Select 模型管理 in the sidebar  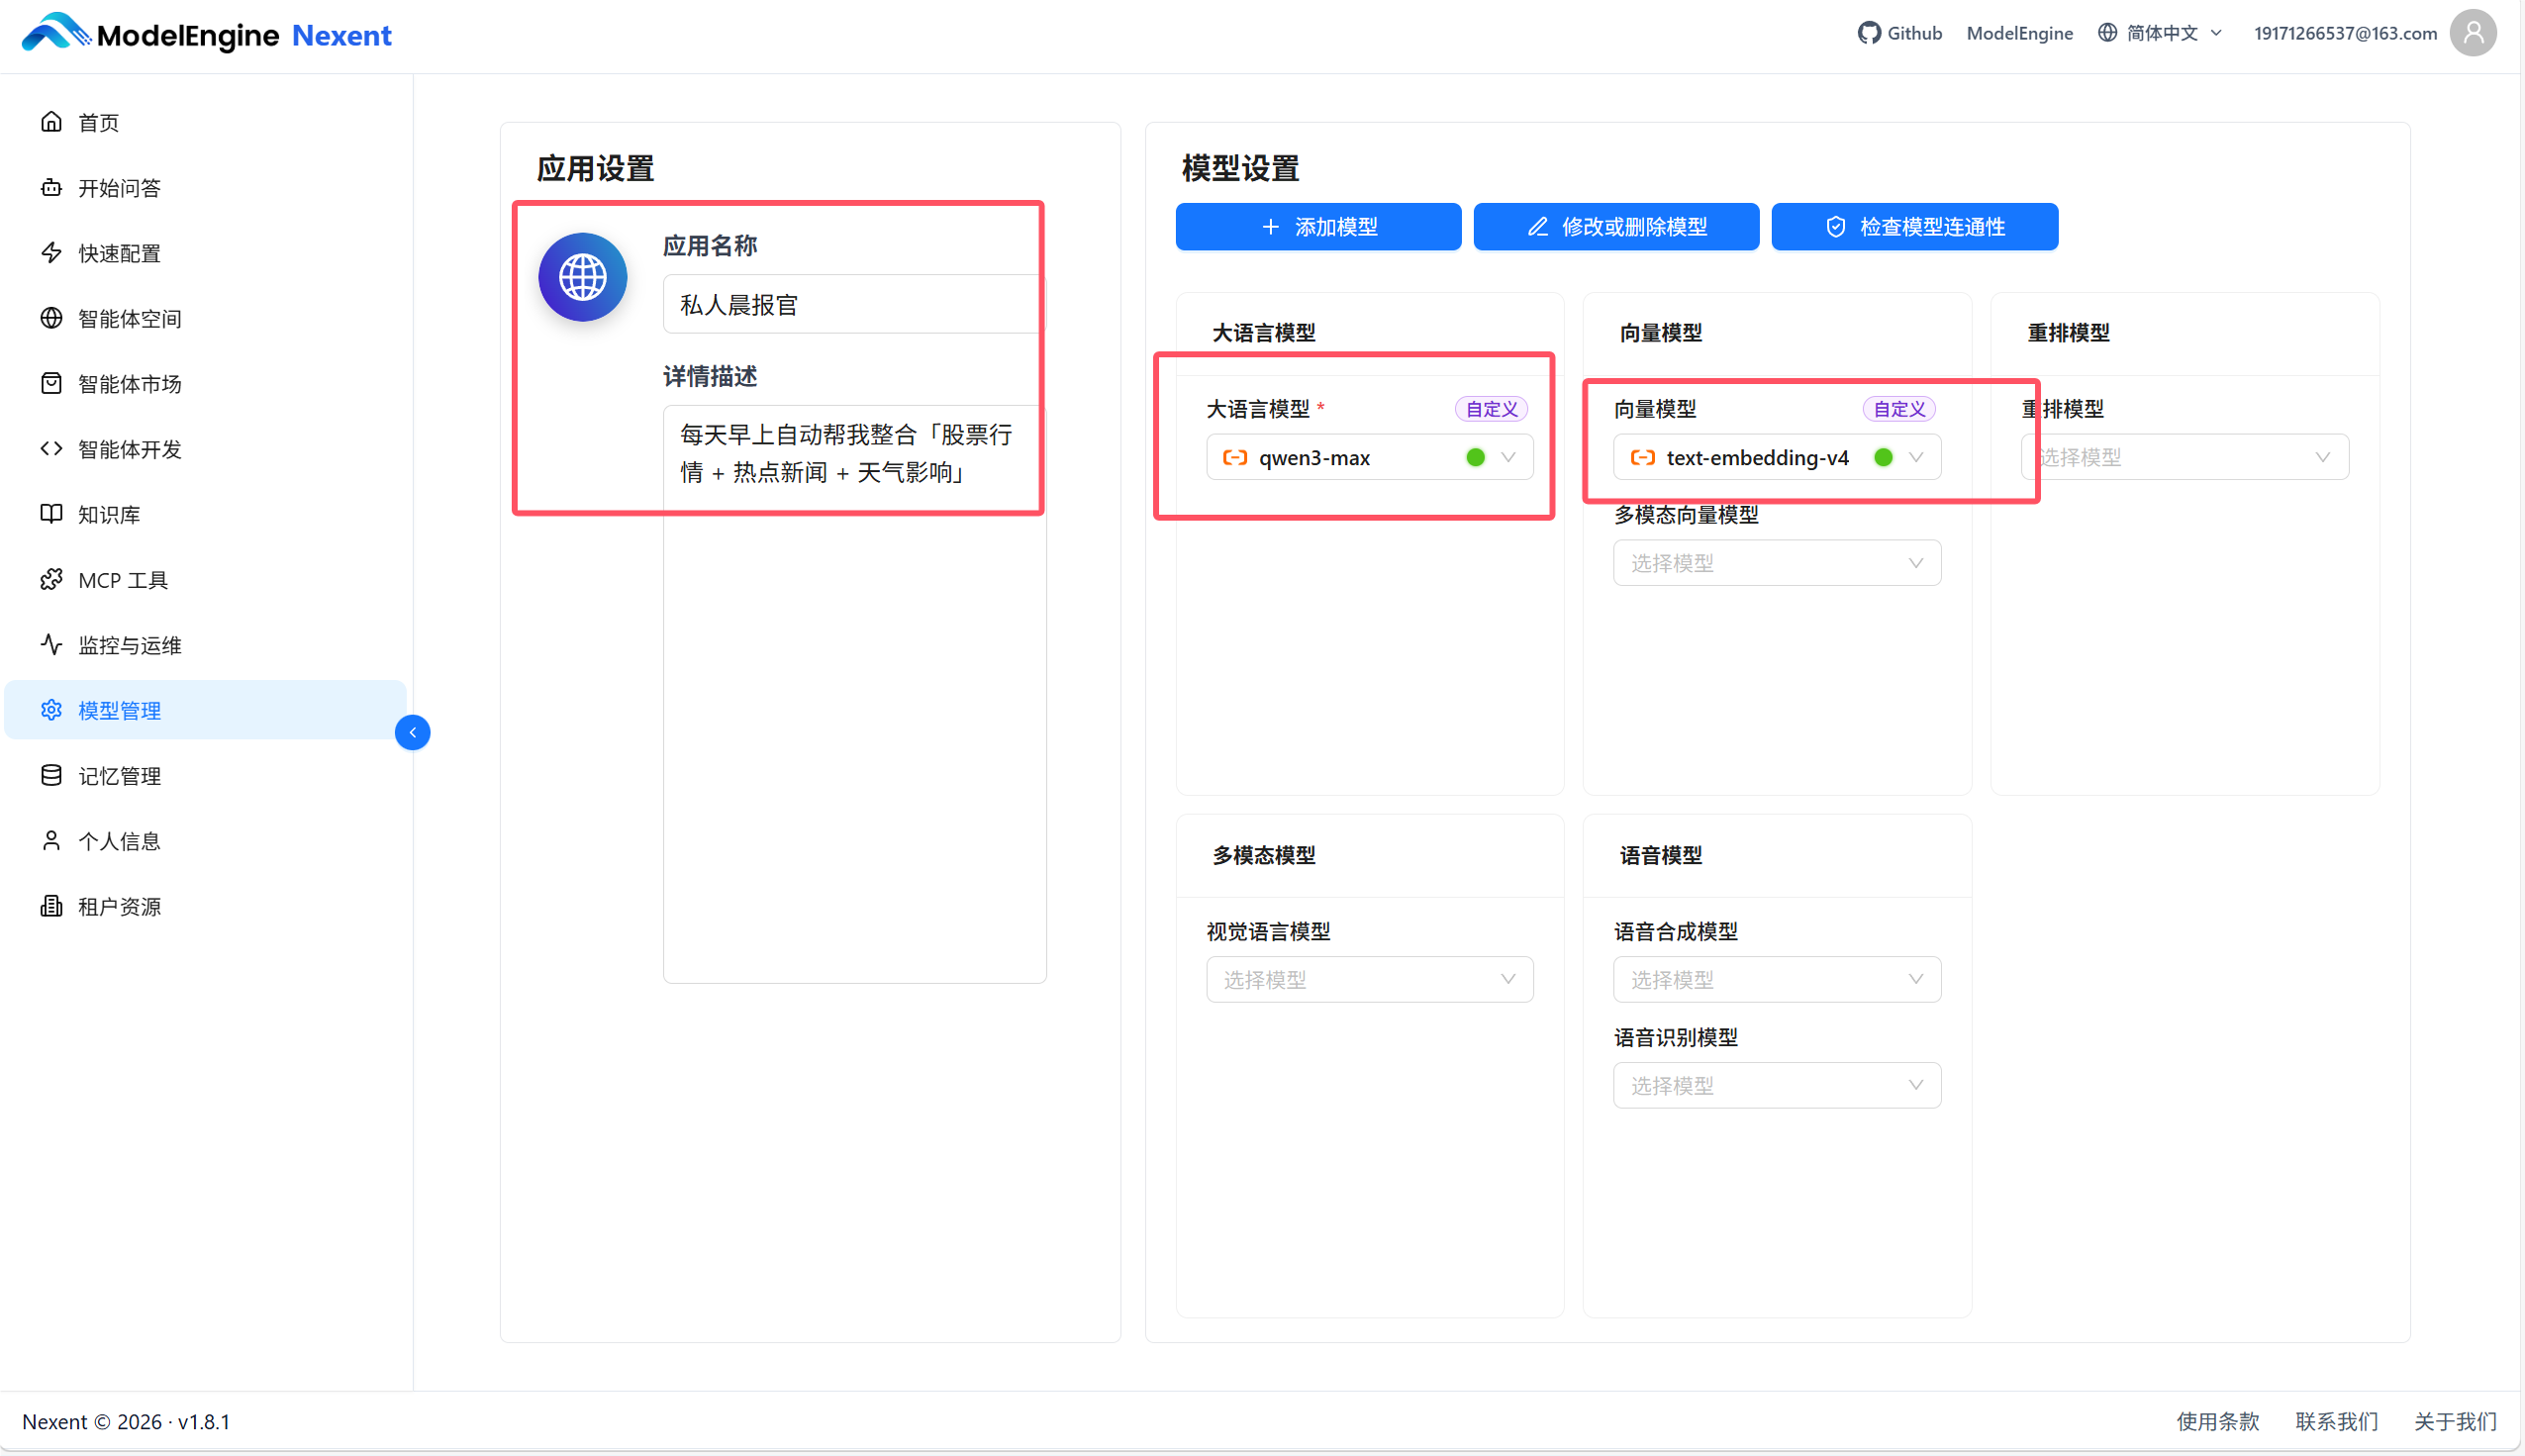click(x=206, y=710)
